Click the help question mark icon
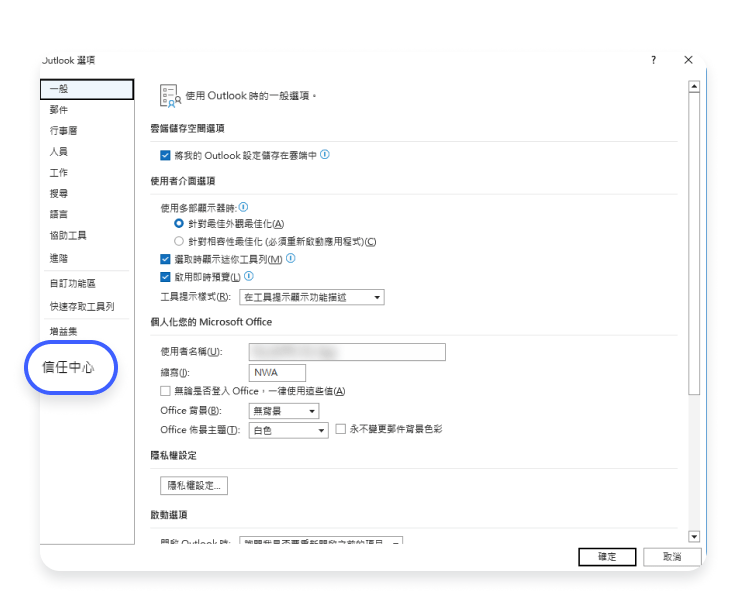This screenshot has width=750, height=616. (653, 60)
